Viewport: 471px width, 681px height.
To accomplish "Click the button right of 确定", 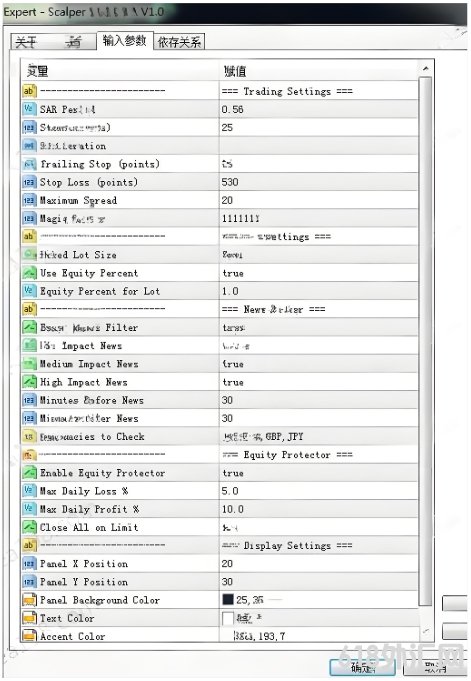I will (435, 668).
